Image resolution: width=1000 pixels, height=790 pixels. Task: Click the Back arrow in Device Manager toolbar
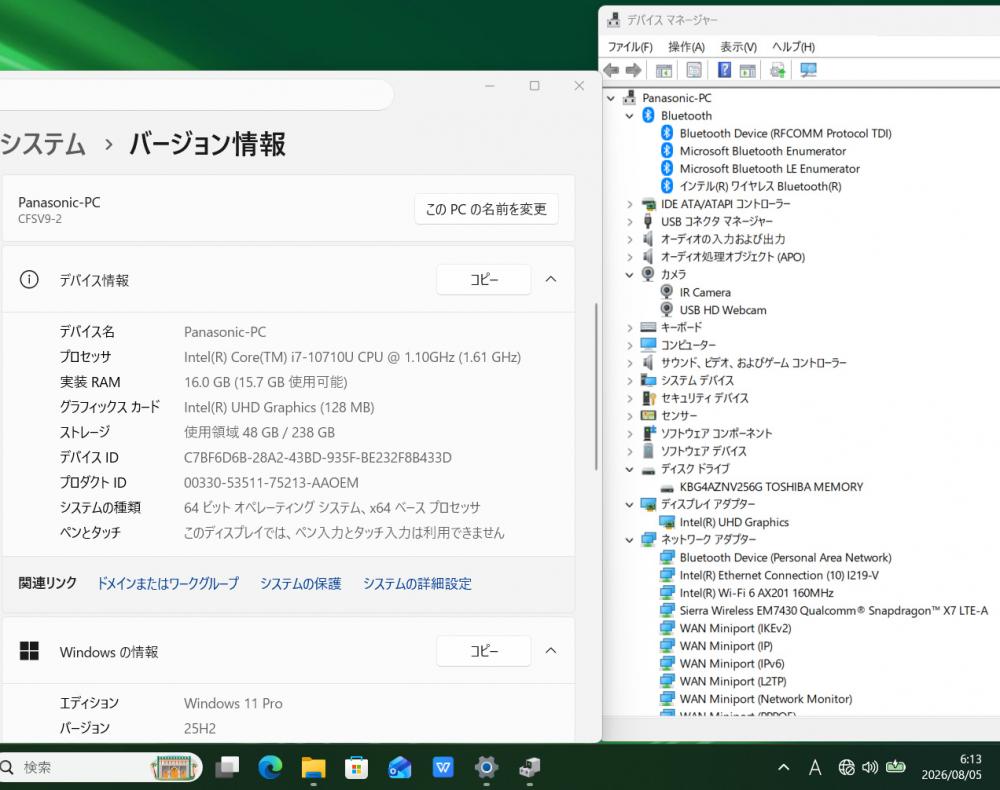[611, 70]
